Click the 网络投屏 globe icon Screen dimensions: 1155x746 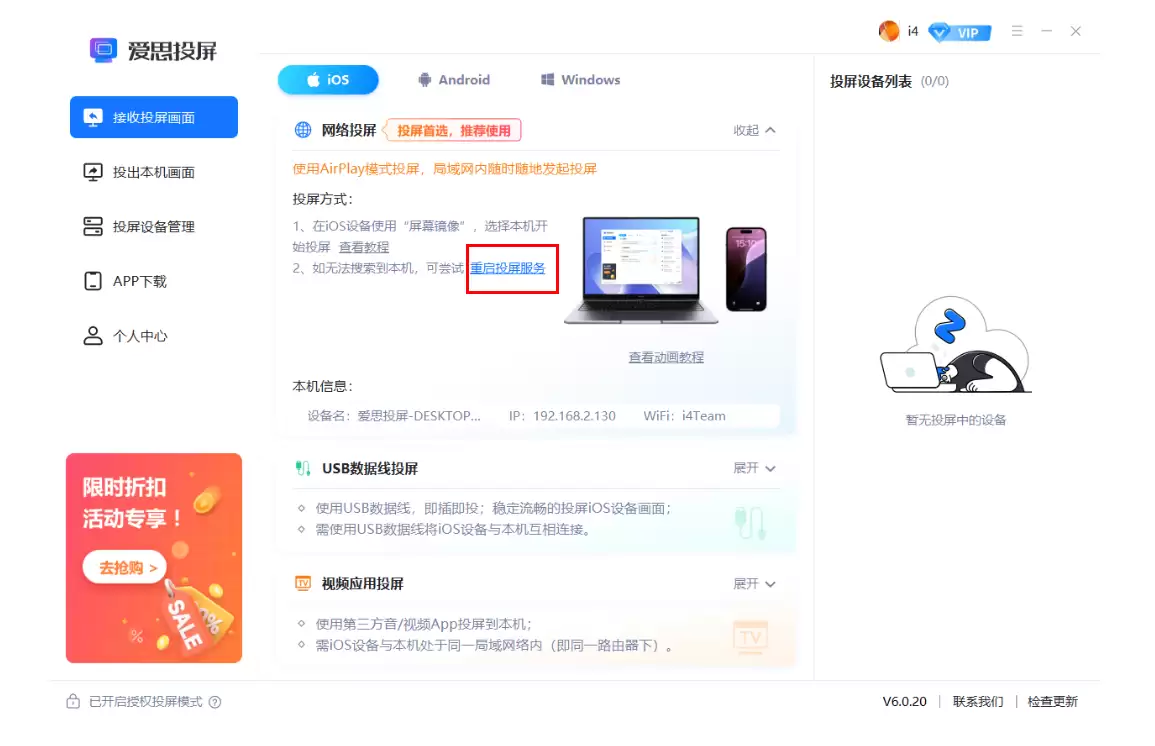pyautogui.click(x=303, y=130)
